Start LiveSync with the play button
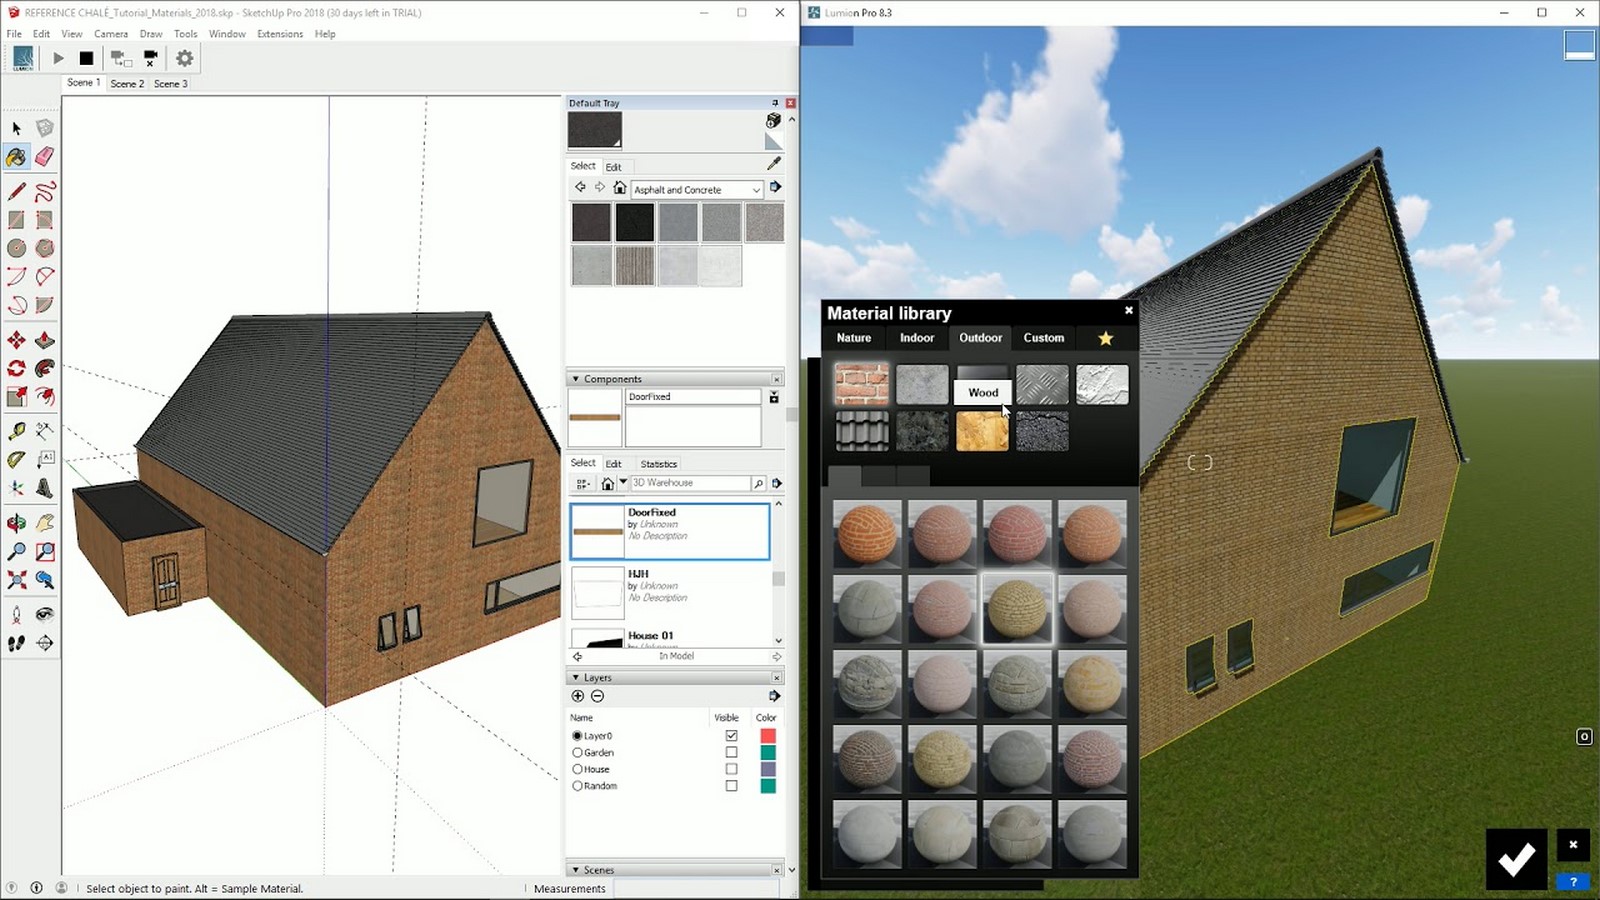 tap(58, 58)
